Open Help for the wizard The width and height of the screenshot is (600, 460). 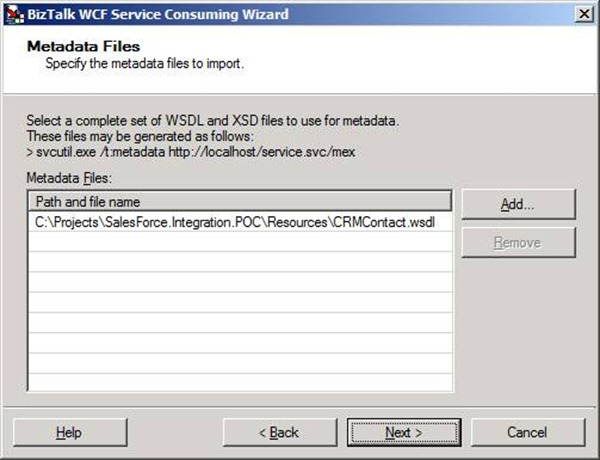[x=69, y=432]
